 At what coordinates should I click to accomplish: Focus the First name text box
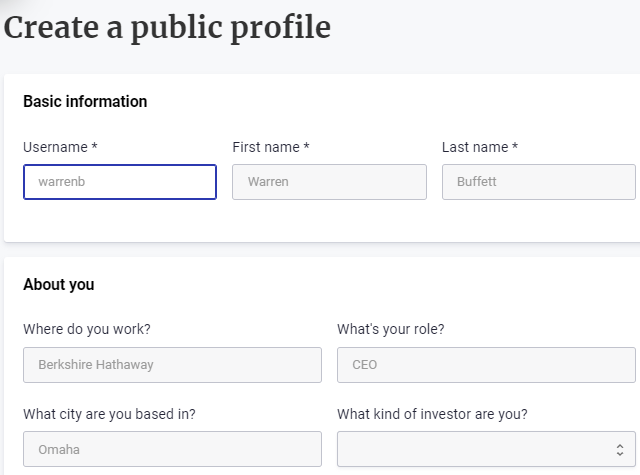[329, 182]
